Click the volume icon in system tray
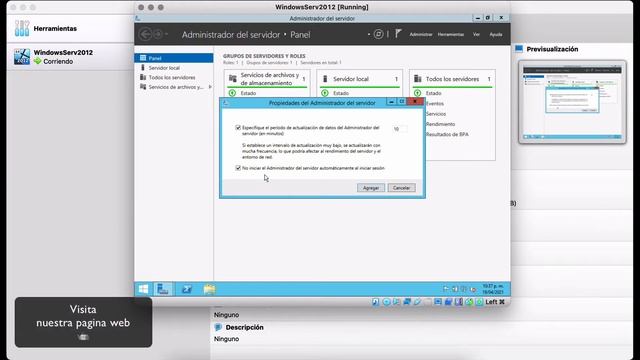The image size is (640, 360). pos(473,289)
